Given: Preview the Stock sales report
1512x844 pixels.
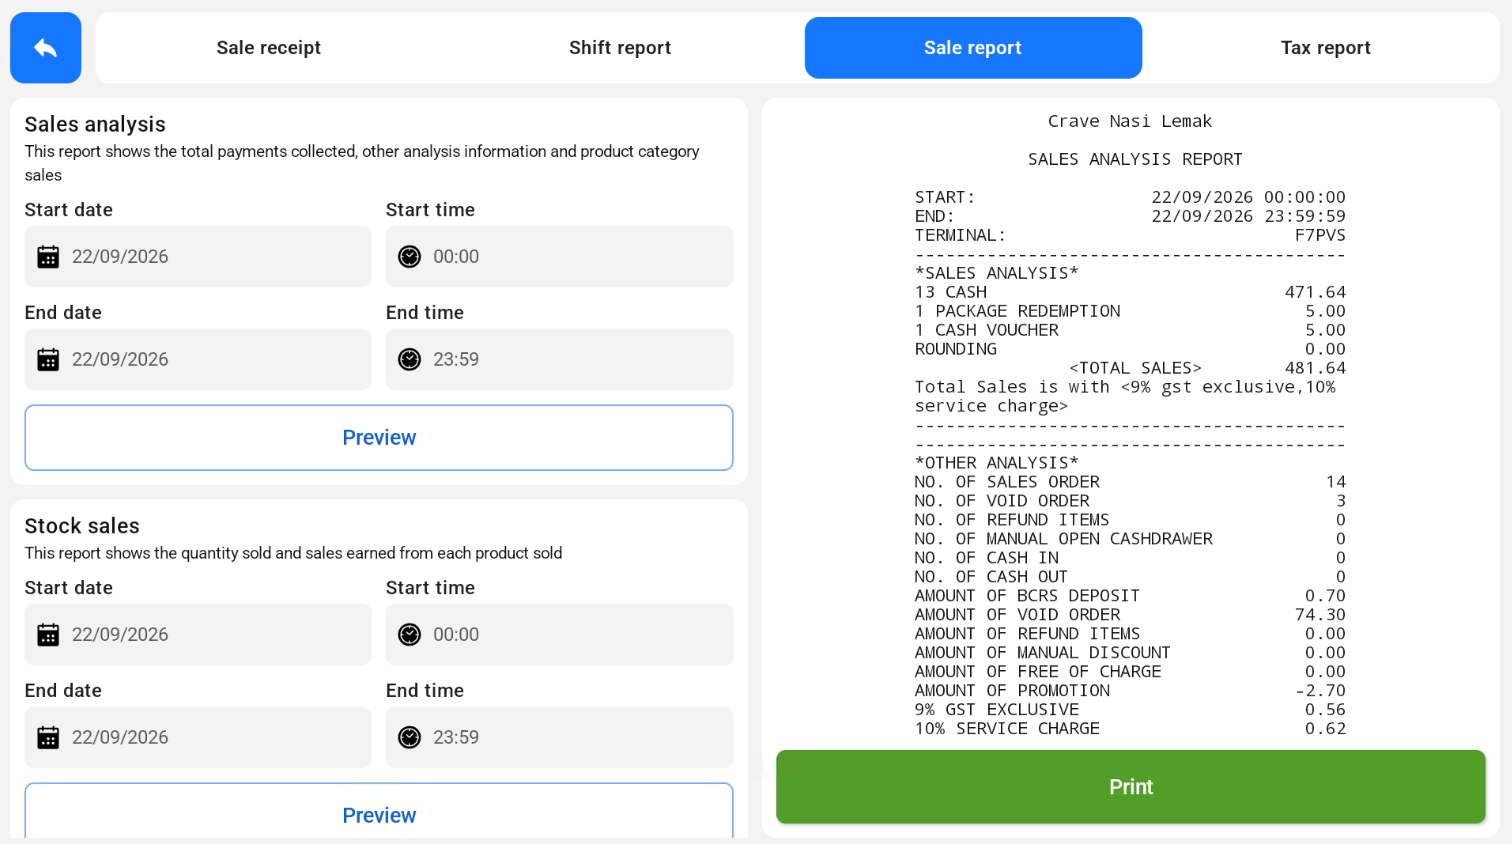Looking at the screenshot, I should 379,812.
